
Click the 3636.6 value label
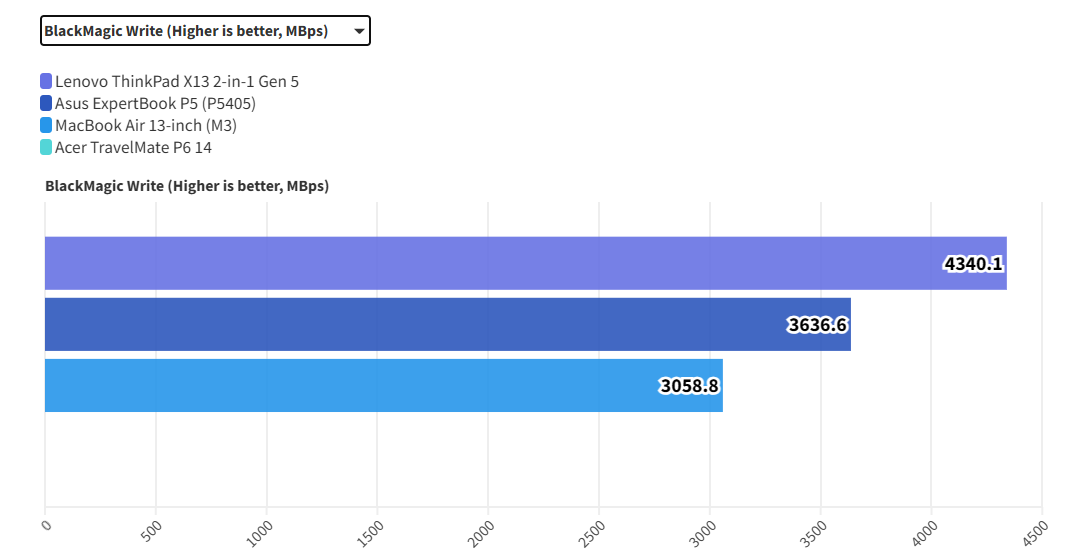tap(818, 325)
